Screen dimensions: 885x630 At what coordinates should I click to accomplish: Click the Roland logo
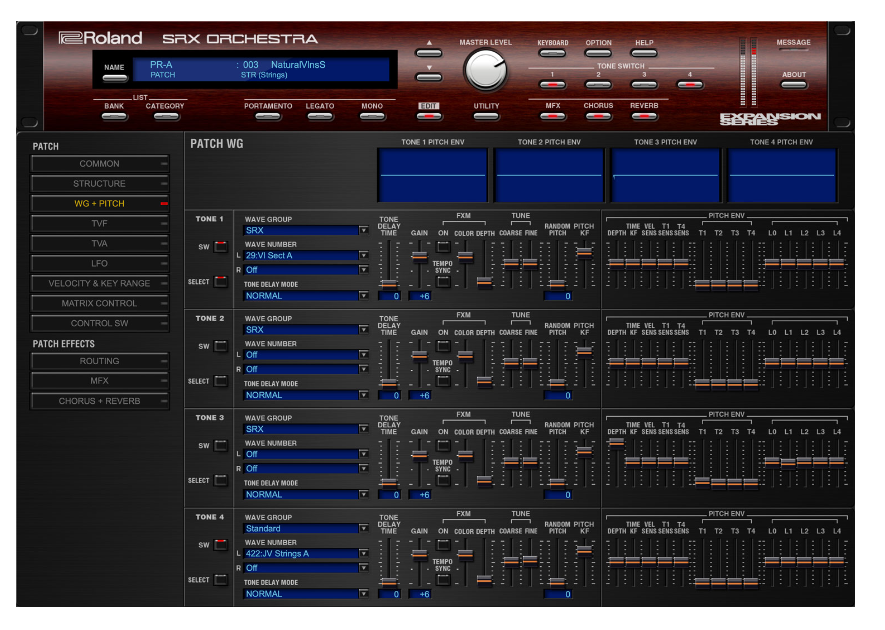pos(100,38)
